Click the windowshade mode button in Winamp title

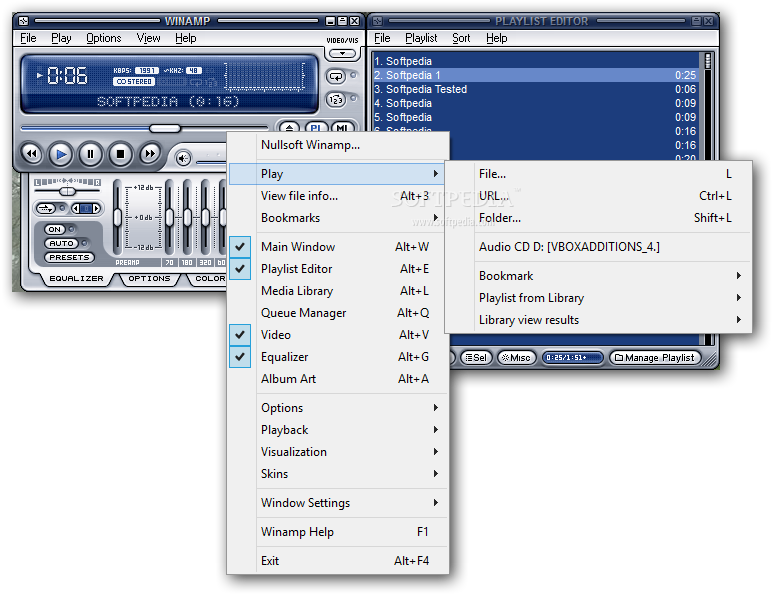pyautogui.click(x=342, y=21)
